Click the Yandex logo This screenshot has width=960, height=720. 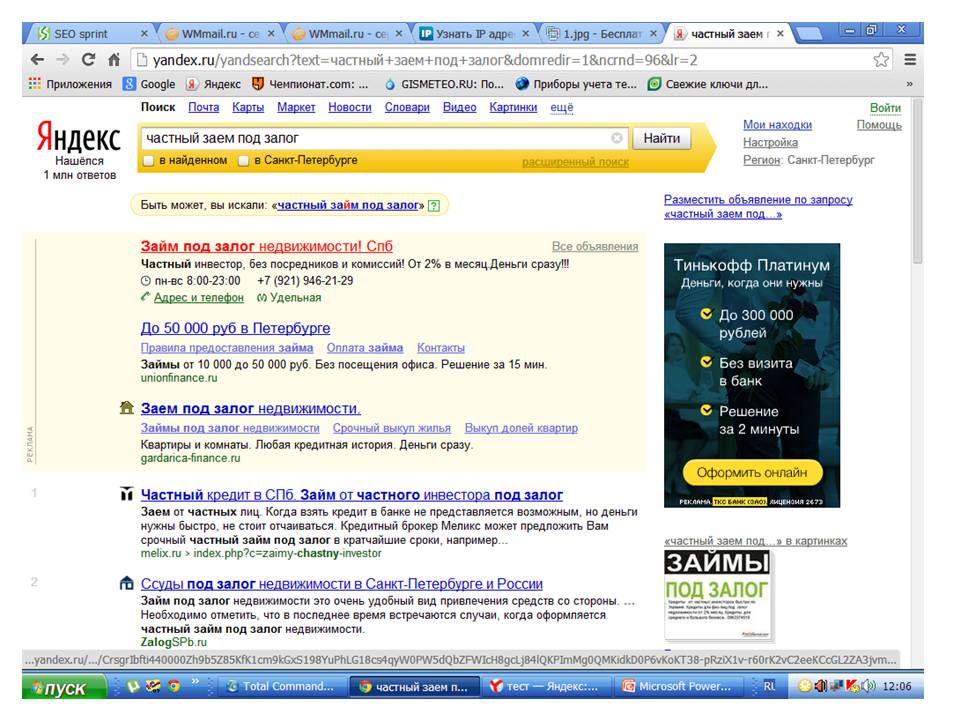pos(78,137)
